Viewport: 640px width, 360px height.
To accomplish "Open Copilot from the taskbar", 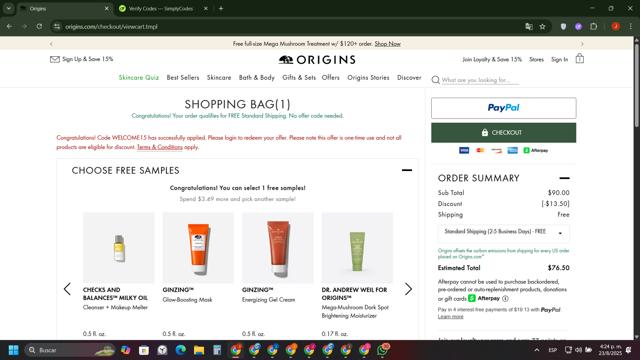I will pyautogui.click(x=125, y=350).
